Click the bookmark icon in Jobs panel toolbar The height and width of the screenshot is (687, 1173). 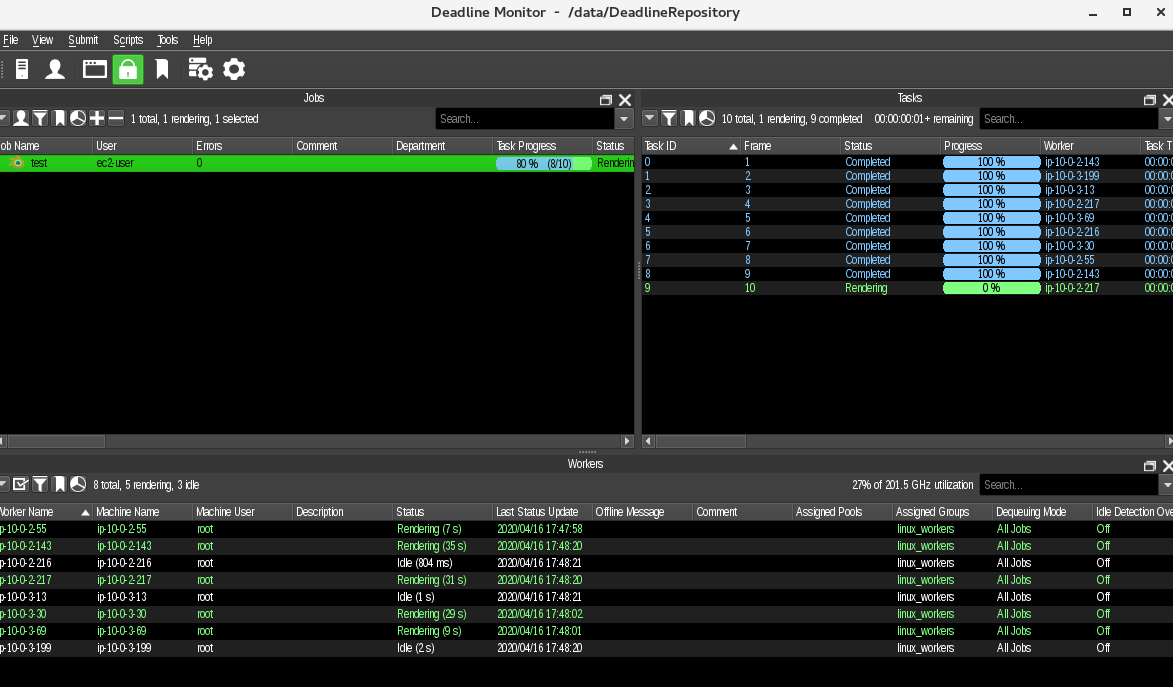(x=59, y=118)
